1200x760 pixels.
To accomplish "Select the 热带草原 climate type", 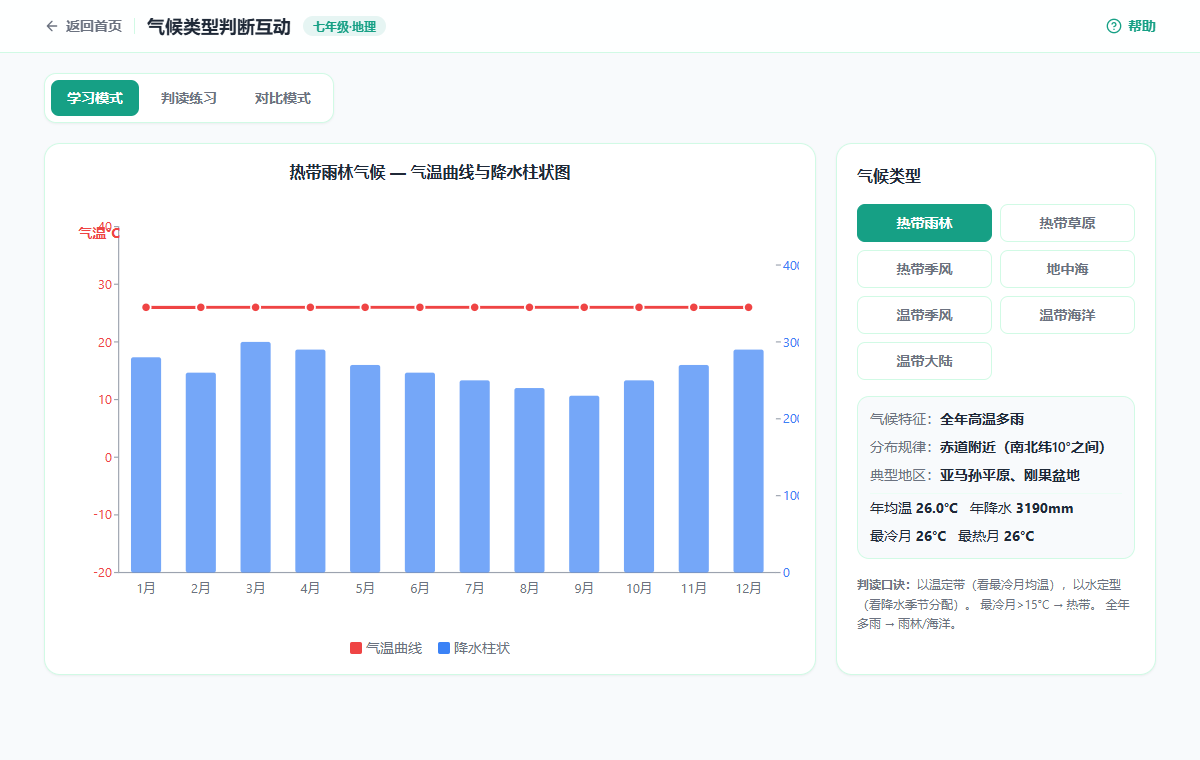I will coord(1067,223).
